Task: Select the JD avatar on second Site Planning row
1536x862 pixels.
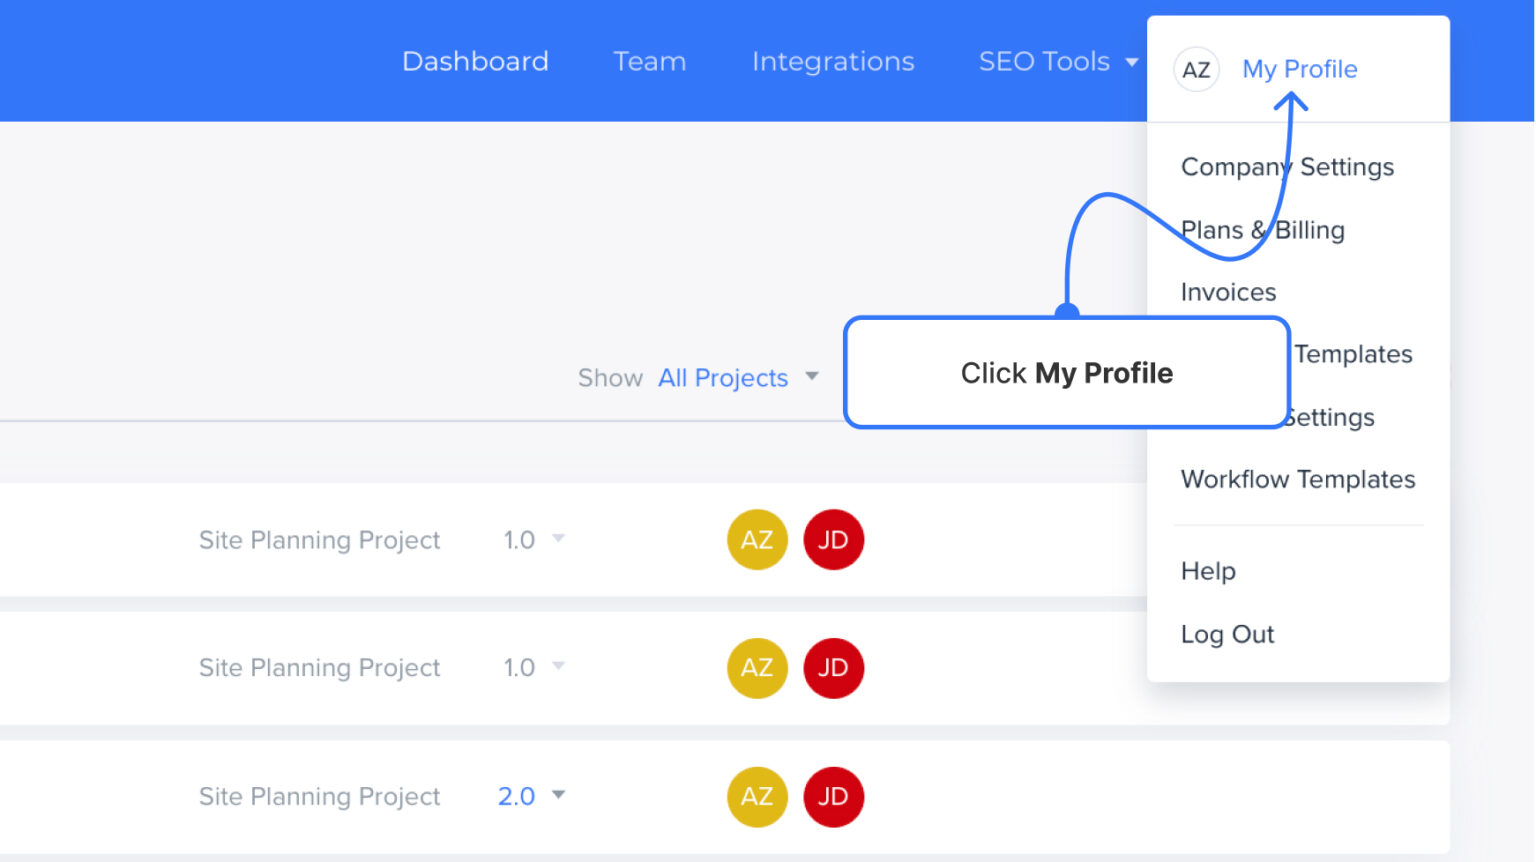Action: [834, 668]
